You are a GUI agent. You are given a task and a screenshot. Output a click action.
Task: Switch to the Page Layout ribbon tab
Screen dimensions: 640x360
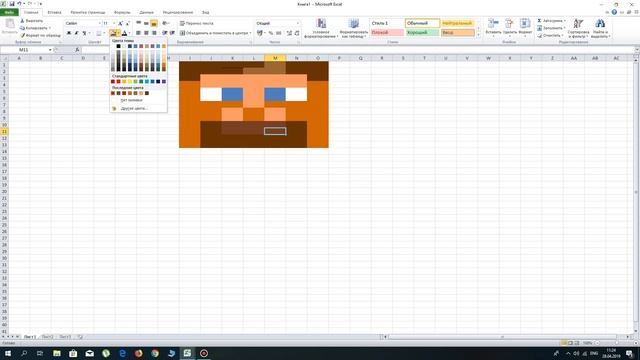(x=88, y=12)
